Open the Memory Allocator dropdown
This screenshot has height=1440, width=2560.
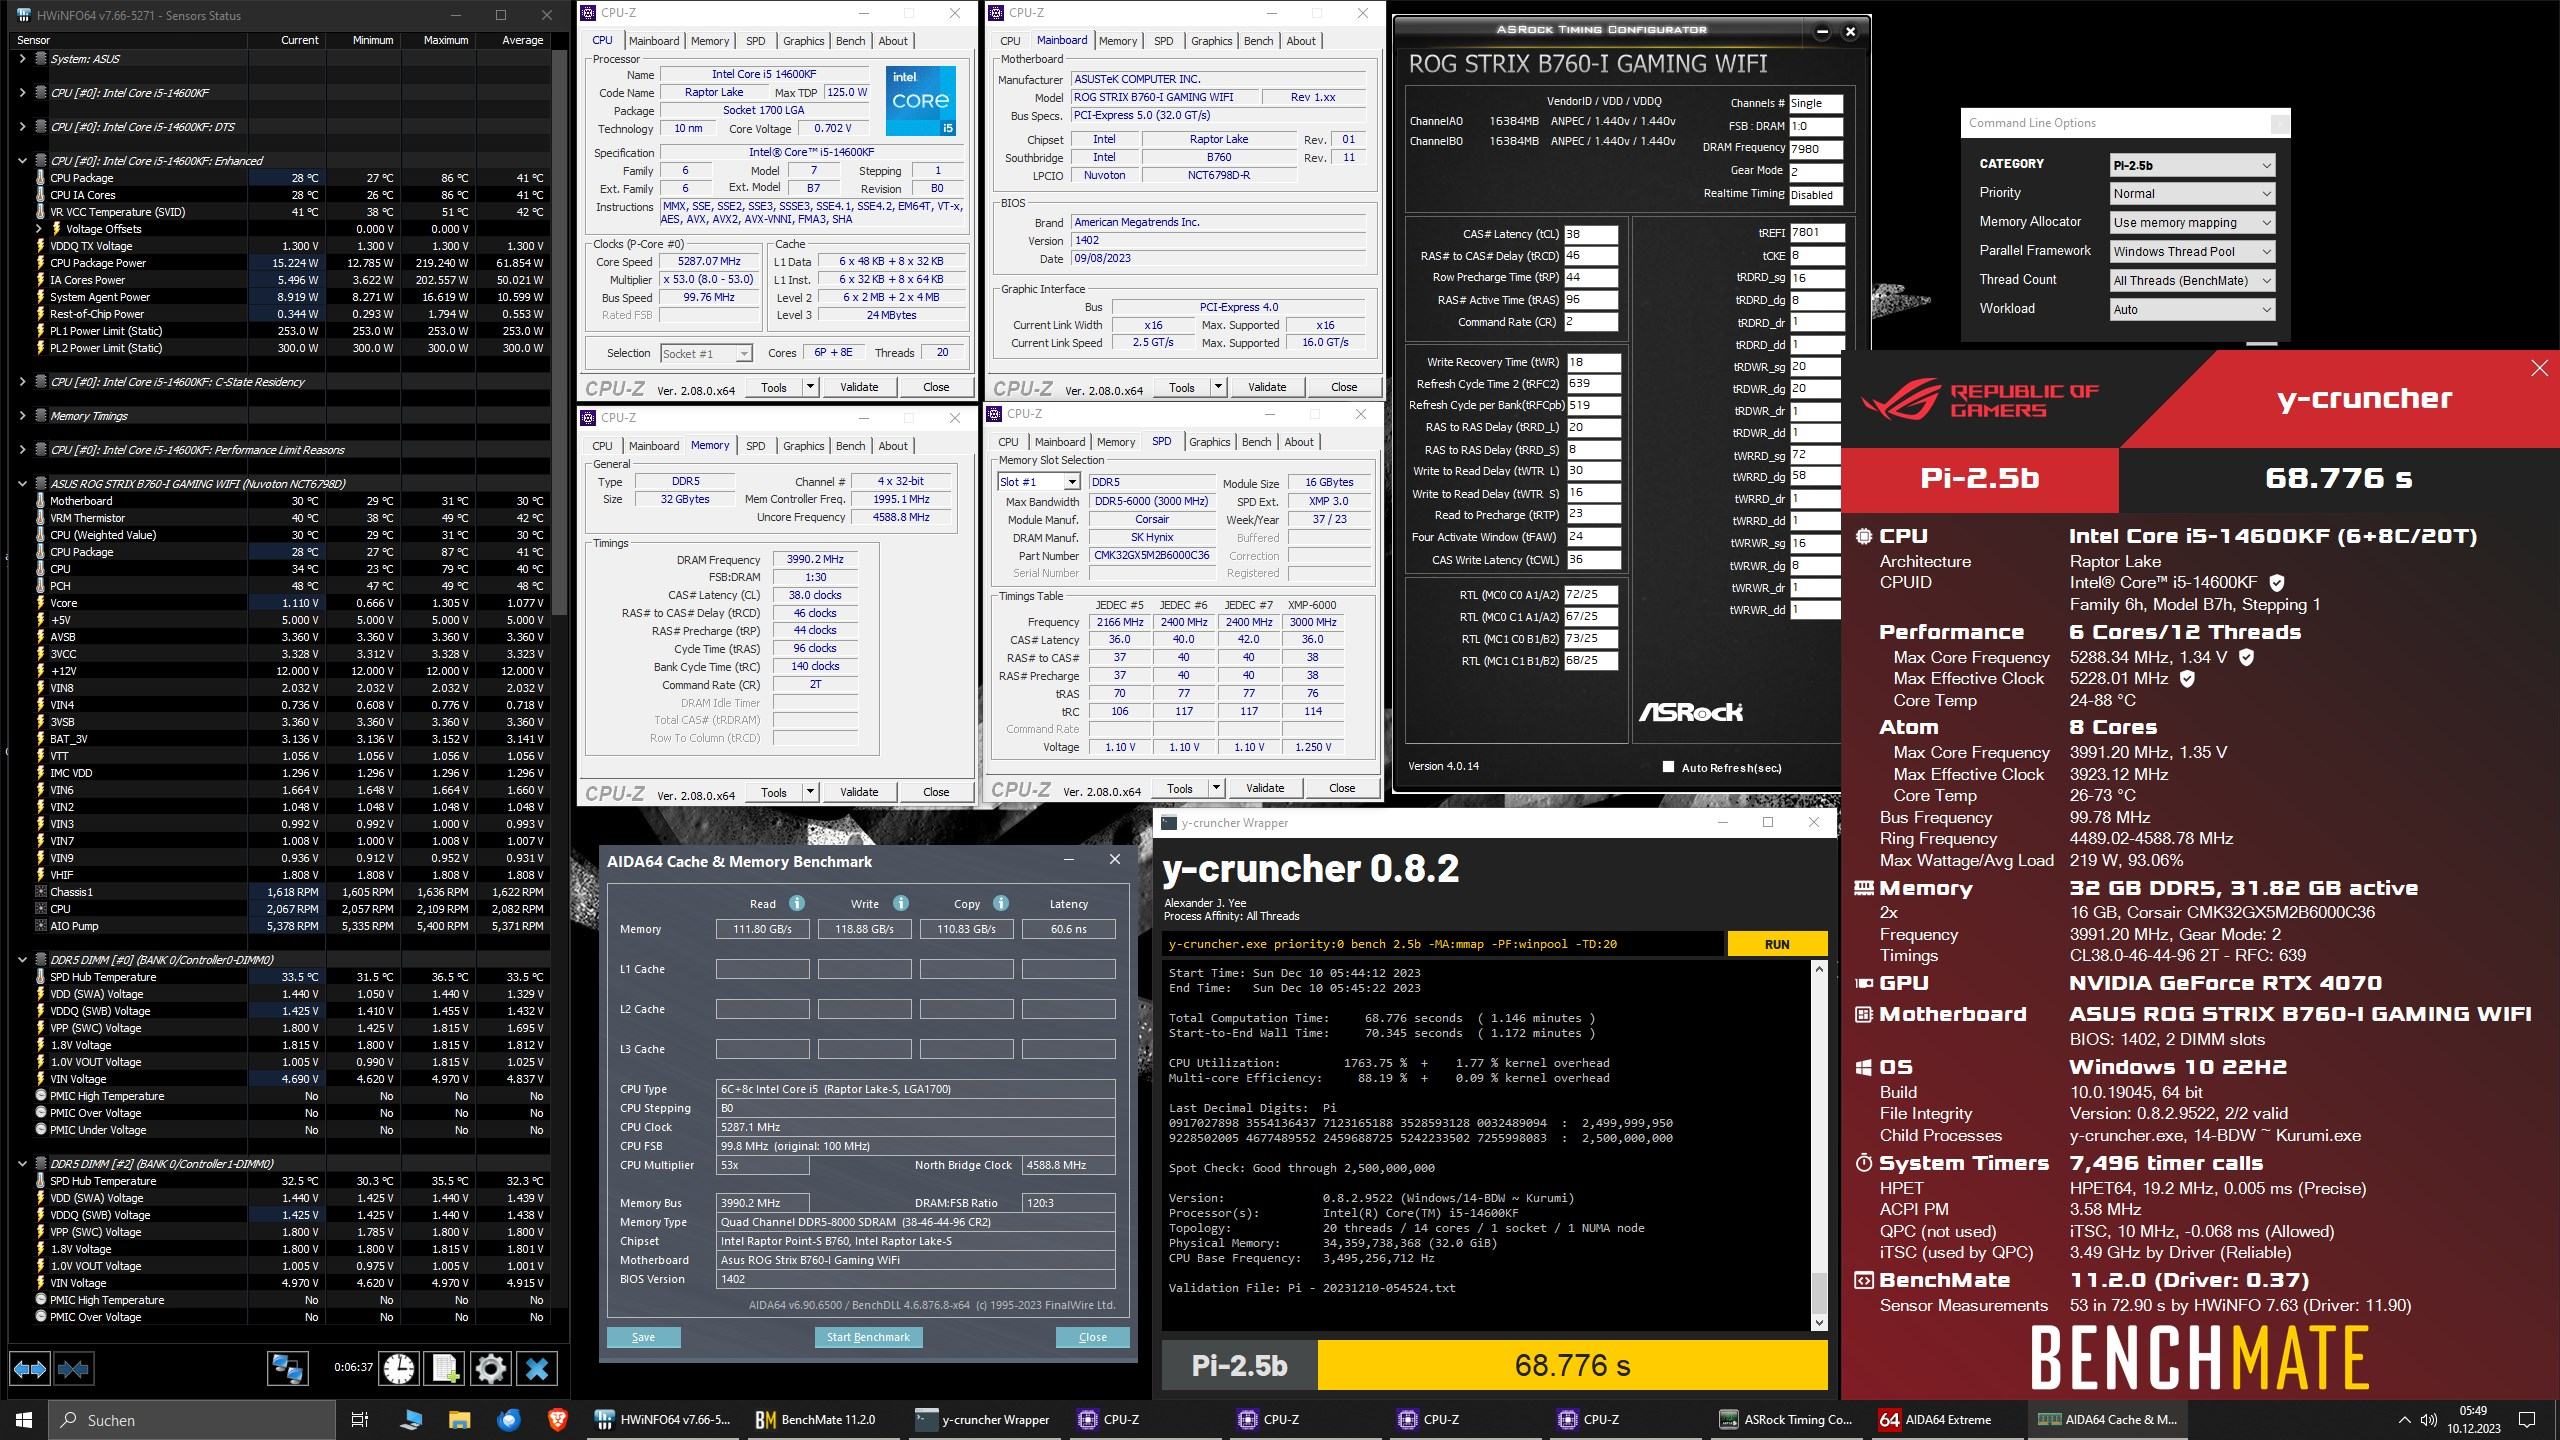click(2193, 222)
